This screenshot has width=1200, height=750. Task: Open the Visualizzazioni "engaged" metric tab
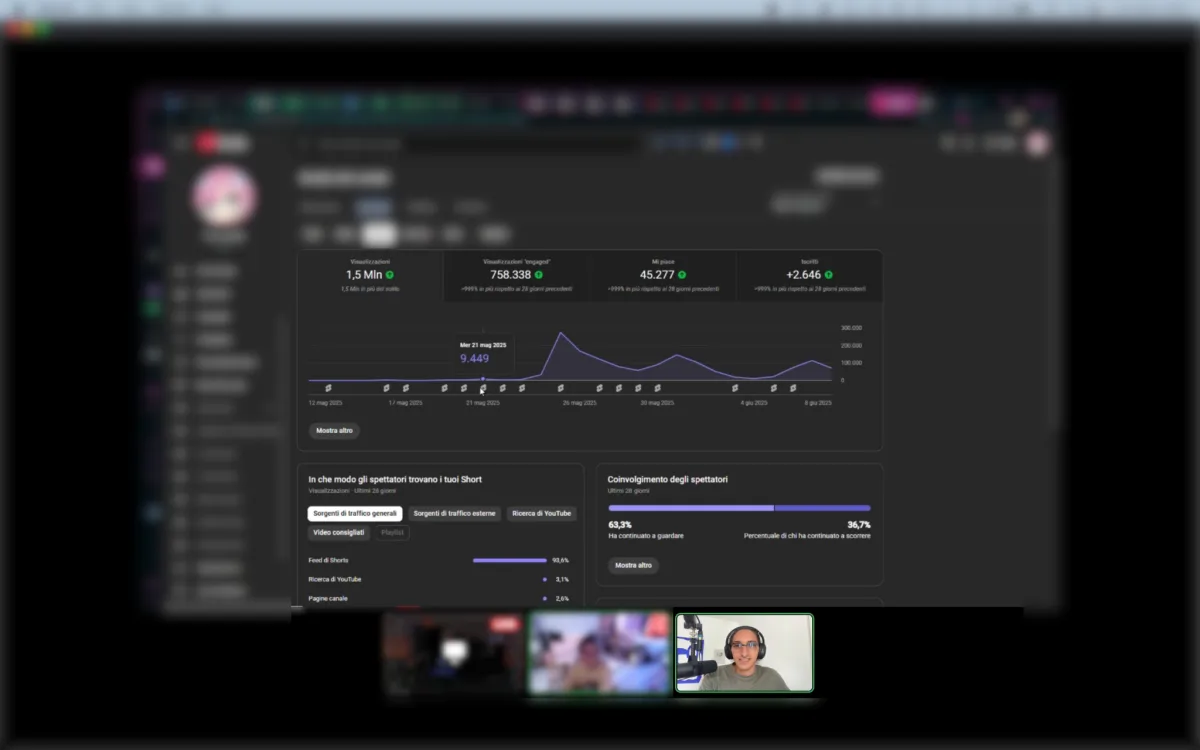[517, 275]
